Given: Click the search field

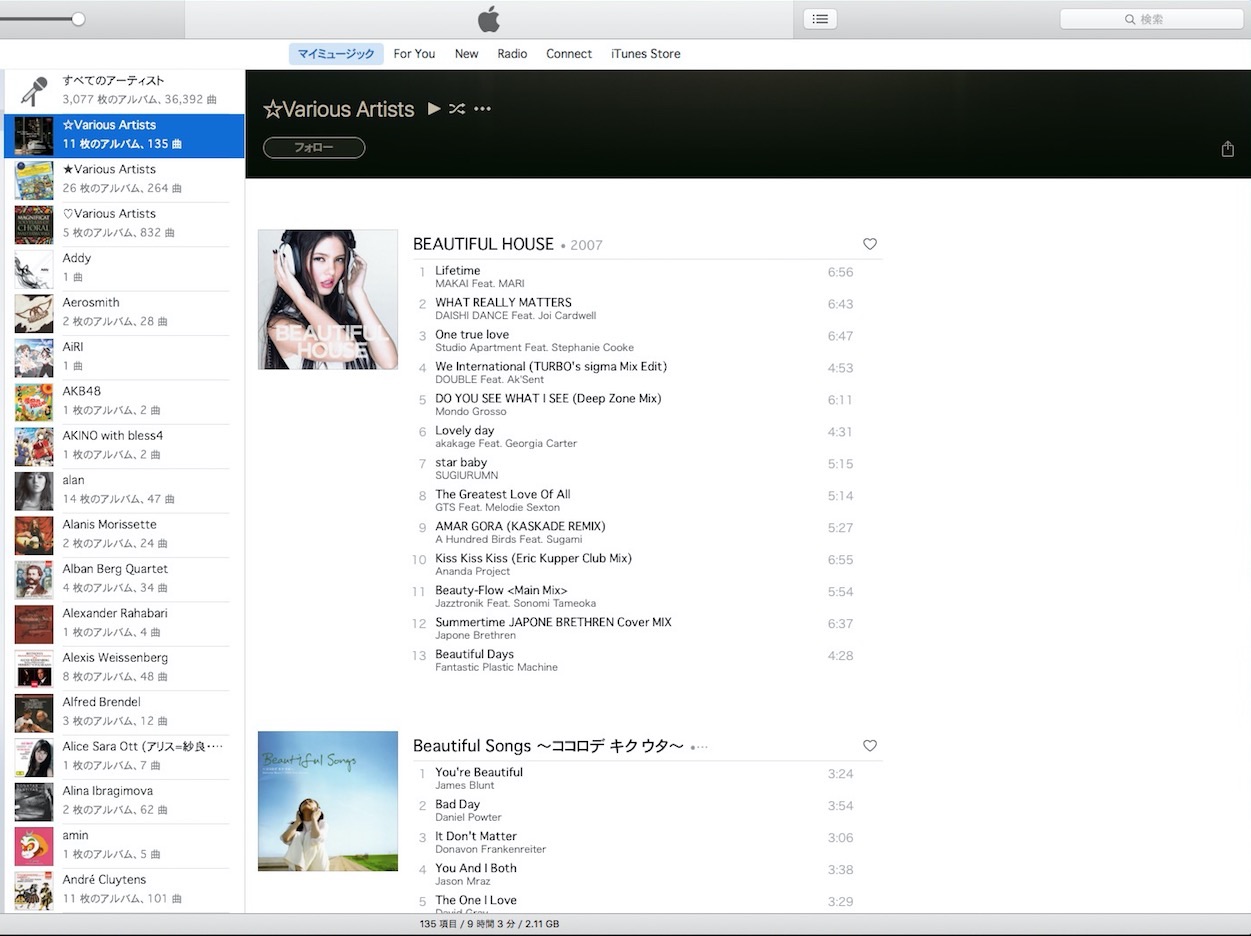Looking at the screenshot, I should [1151, 19].
